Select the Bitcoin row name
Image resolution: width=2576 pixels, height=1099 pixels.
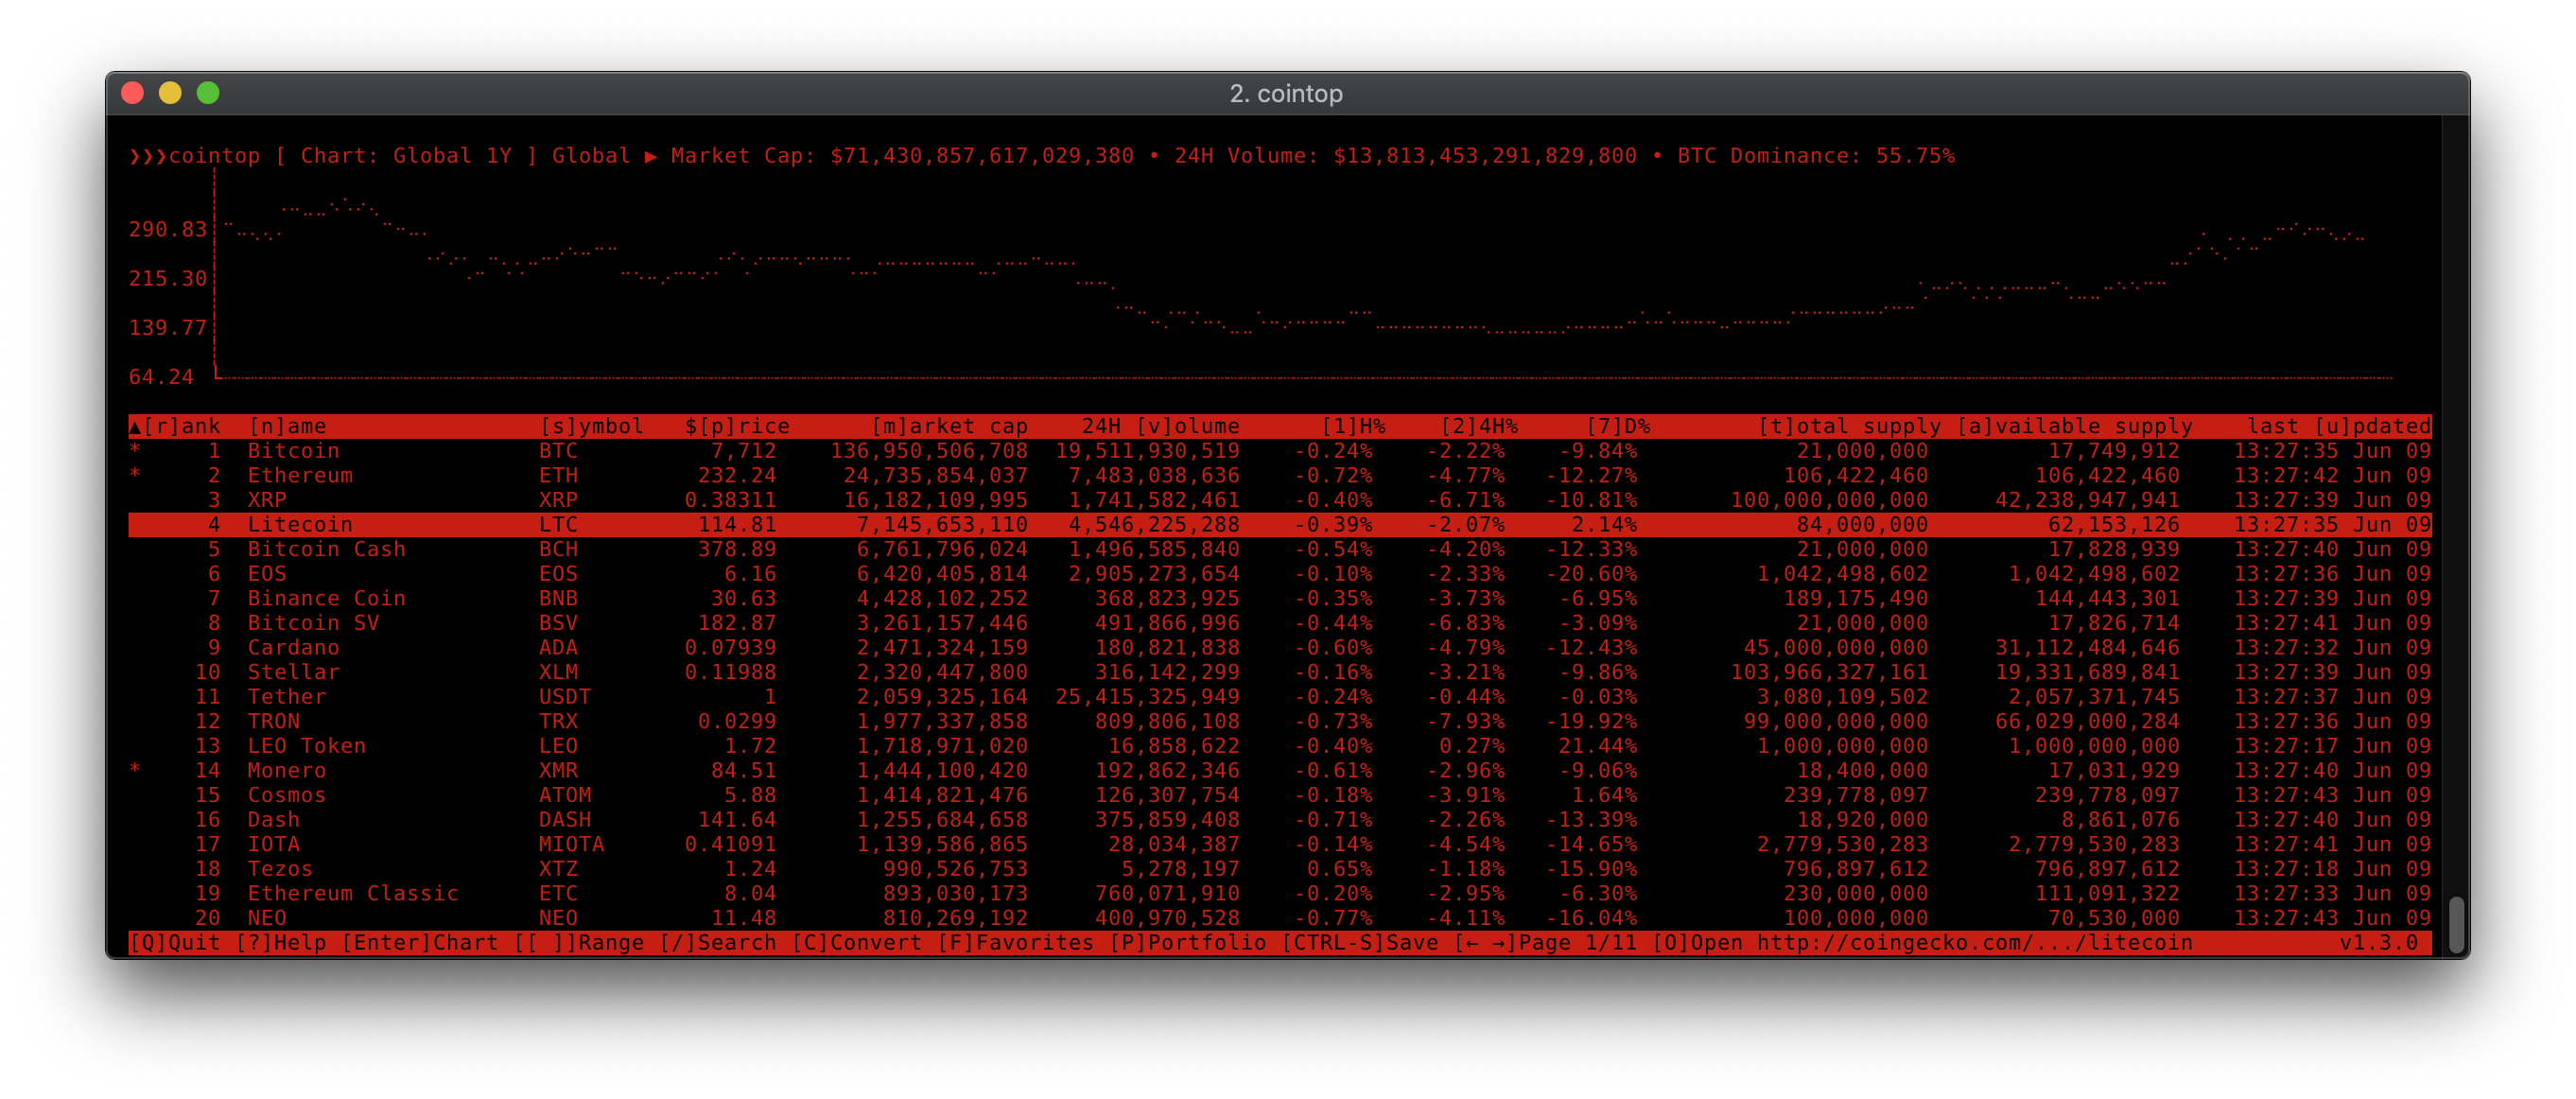[x=293, y=451]
